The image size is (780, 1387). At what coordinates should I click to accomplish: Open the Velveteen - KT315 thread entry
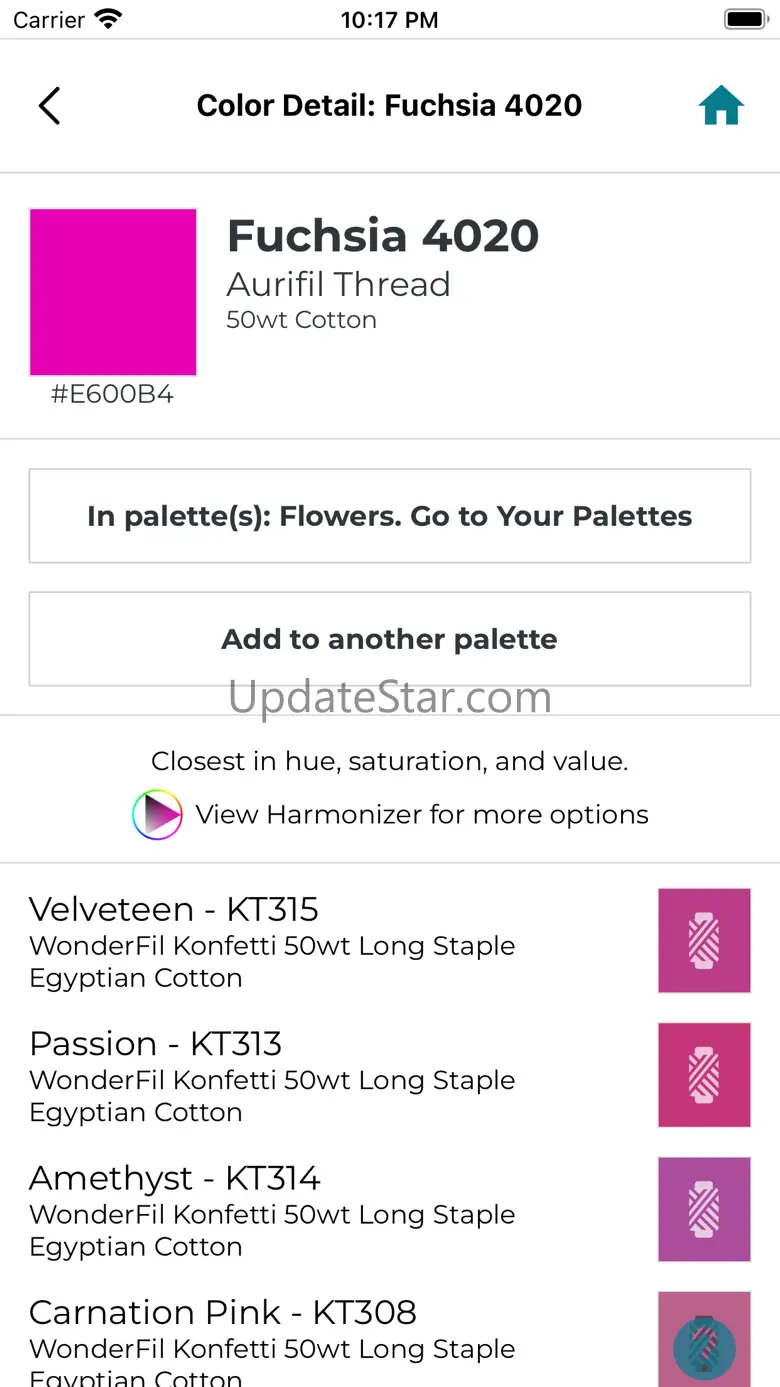(x=272, y=941)
